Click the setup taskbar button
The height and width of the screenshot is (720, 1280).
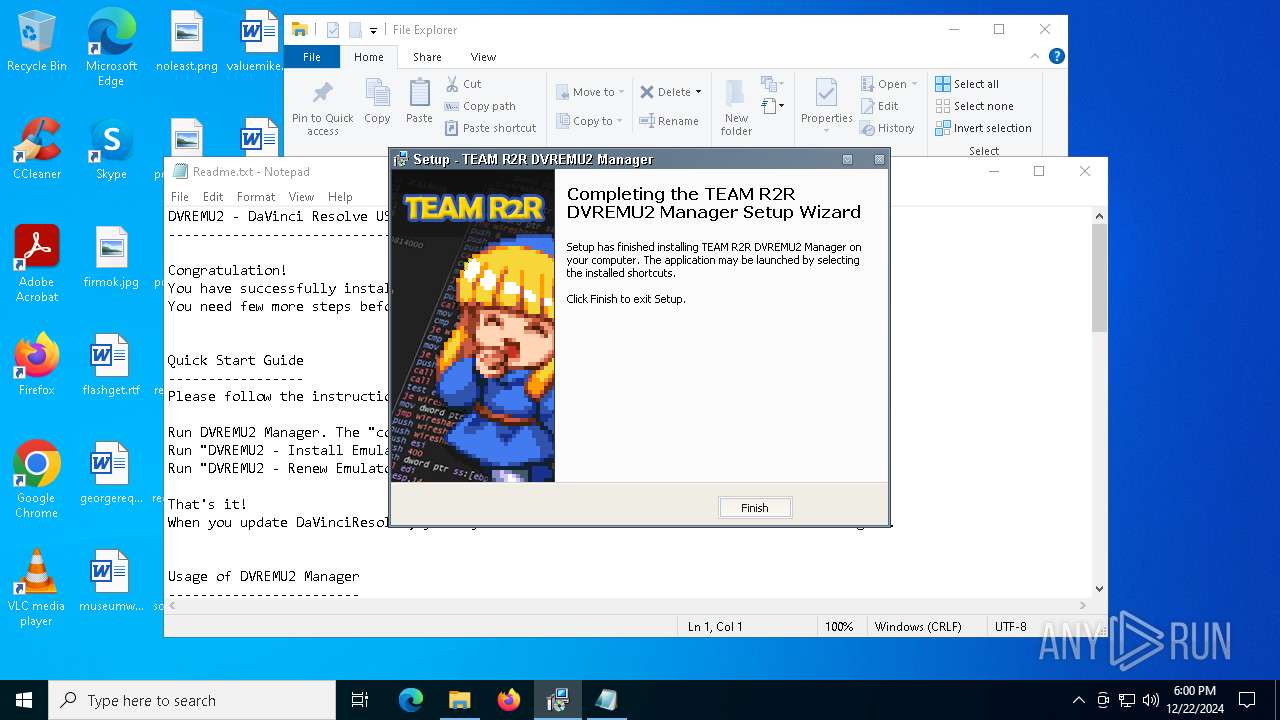coord(557,700)
